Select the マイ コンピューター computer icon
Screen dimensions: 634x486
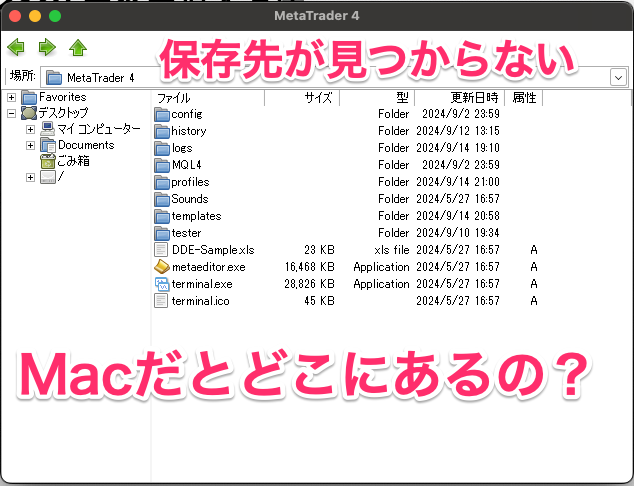coord(48,129)
